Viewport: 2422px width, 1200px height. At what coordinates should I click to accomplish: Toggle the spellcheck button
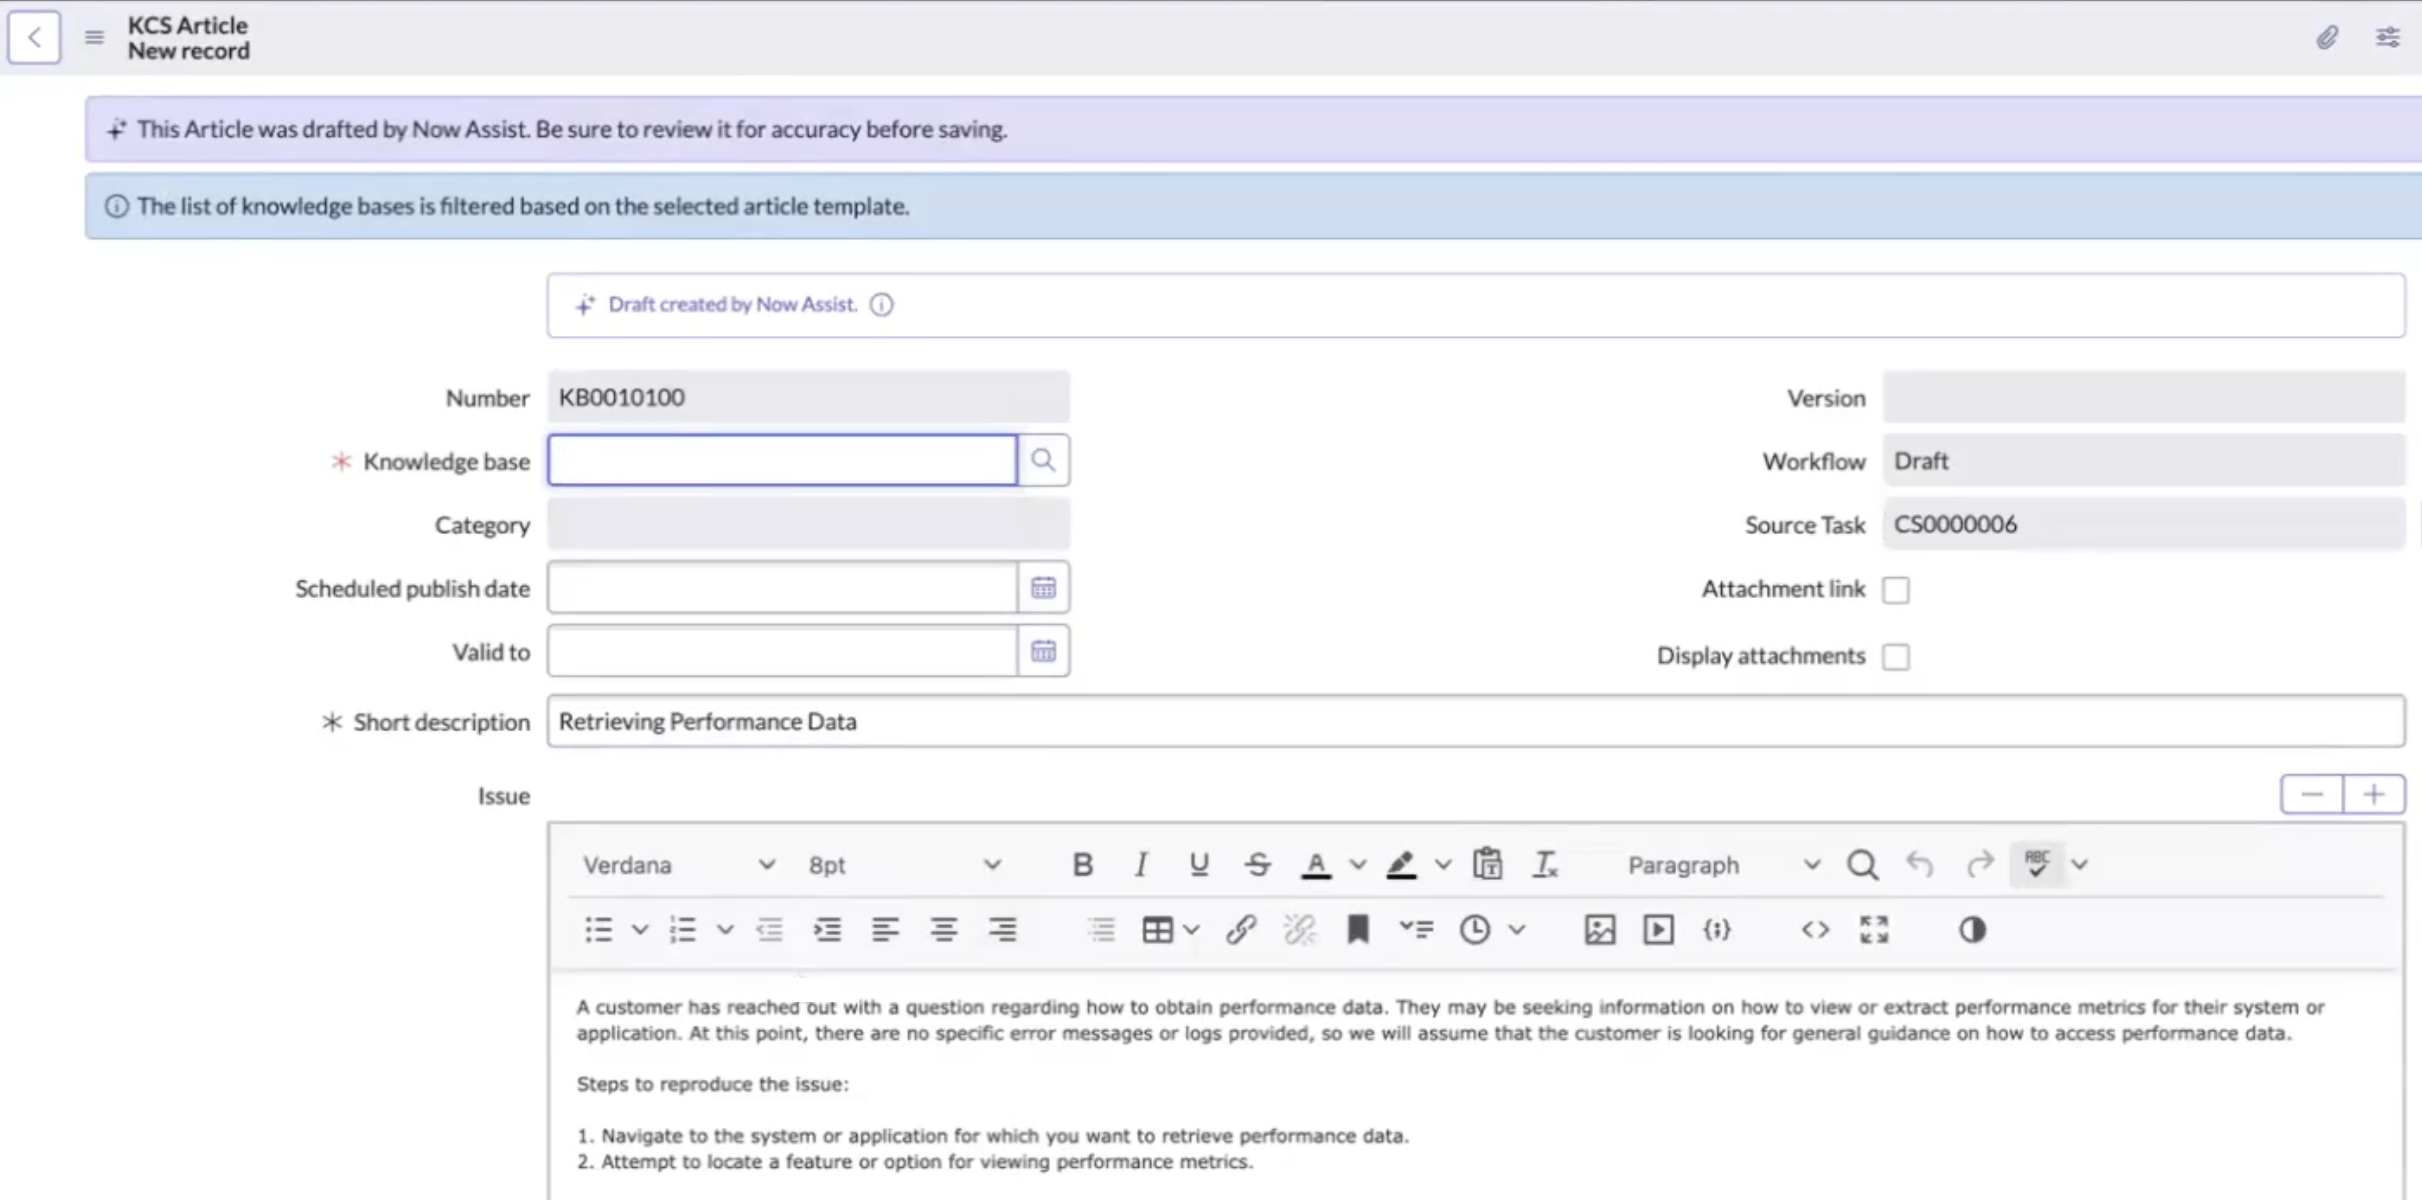[2037, 865]
